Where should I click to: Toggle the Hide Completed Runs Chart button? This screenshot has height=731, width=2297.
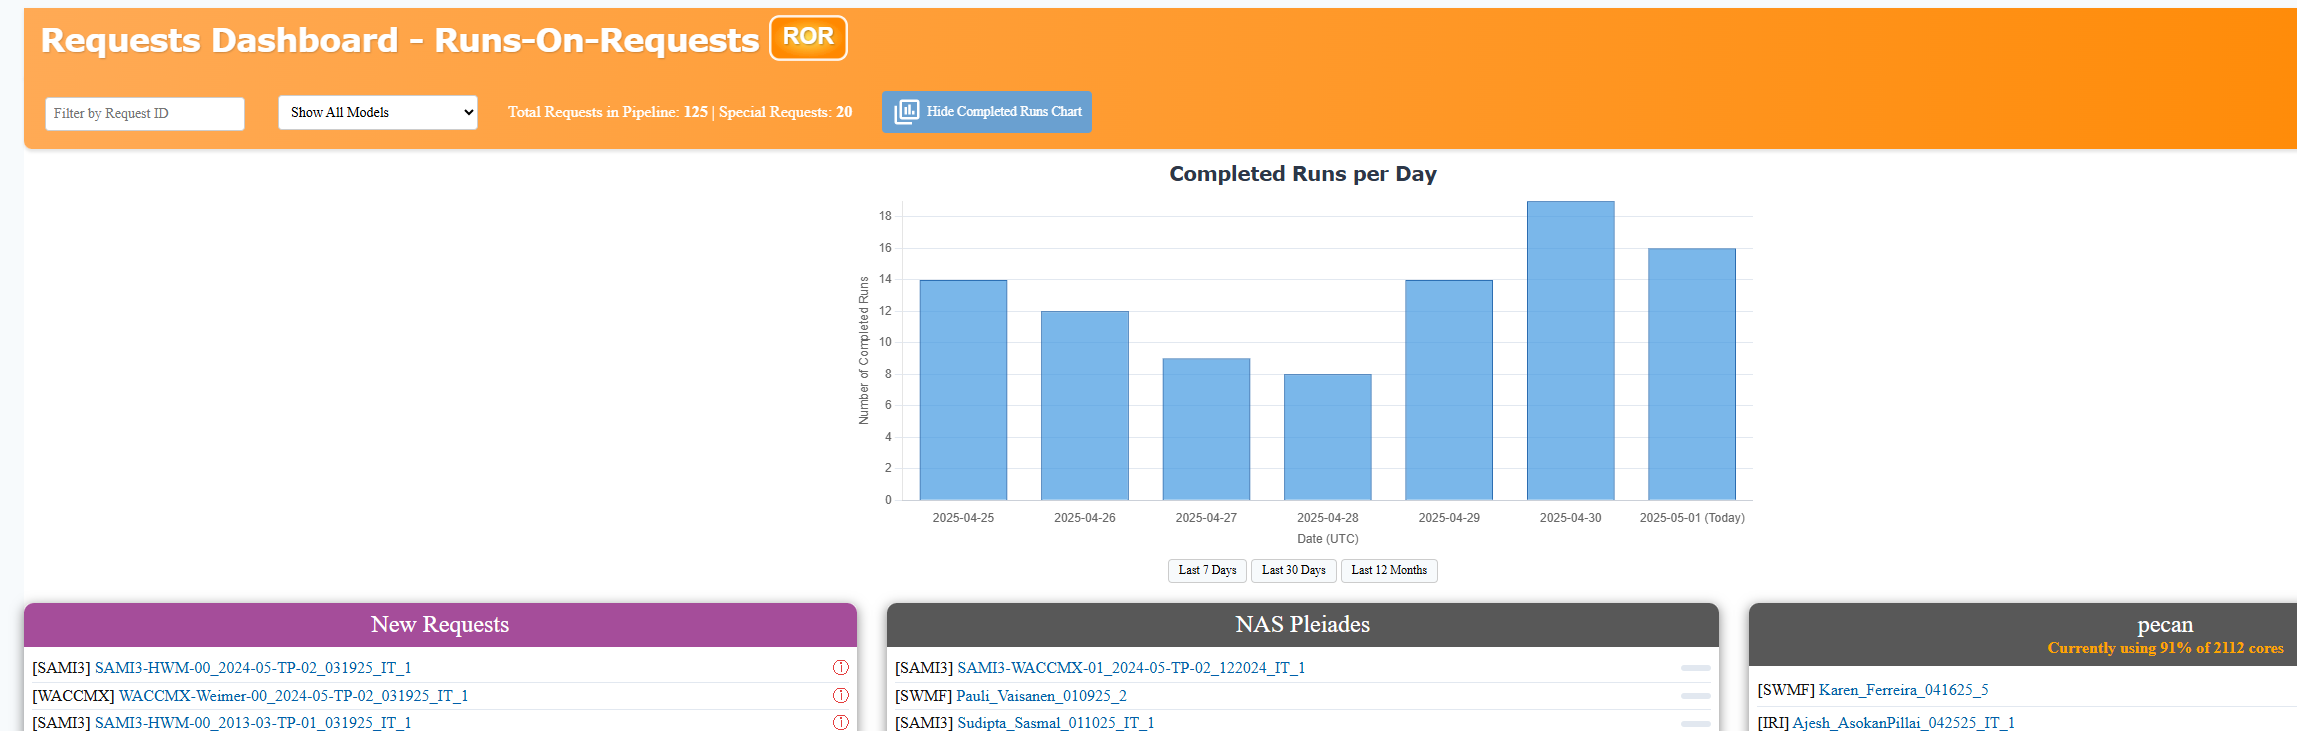(x=986, y=112)
